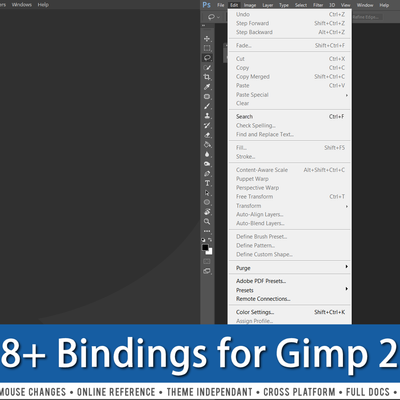The image size is (400, 400).
Task: Open Photoshop's Window menu
Action: coord(365,5)
